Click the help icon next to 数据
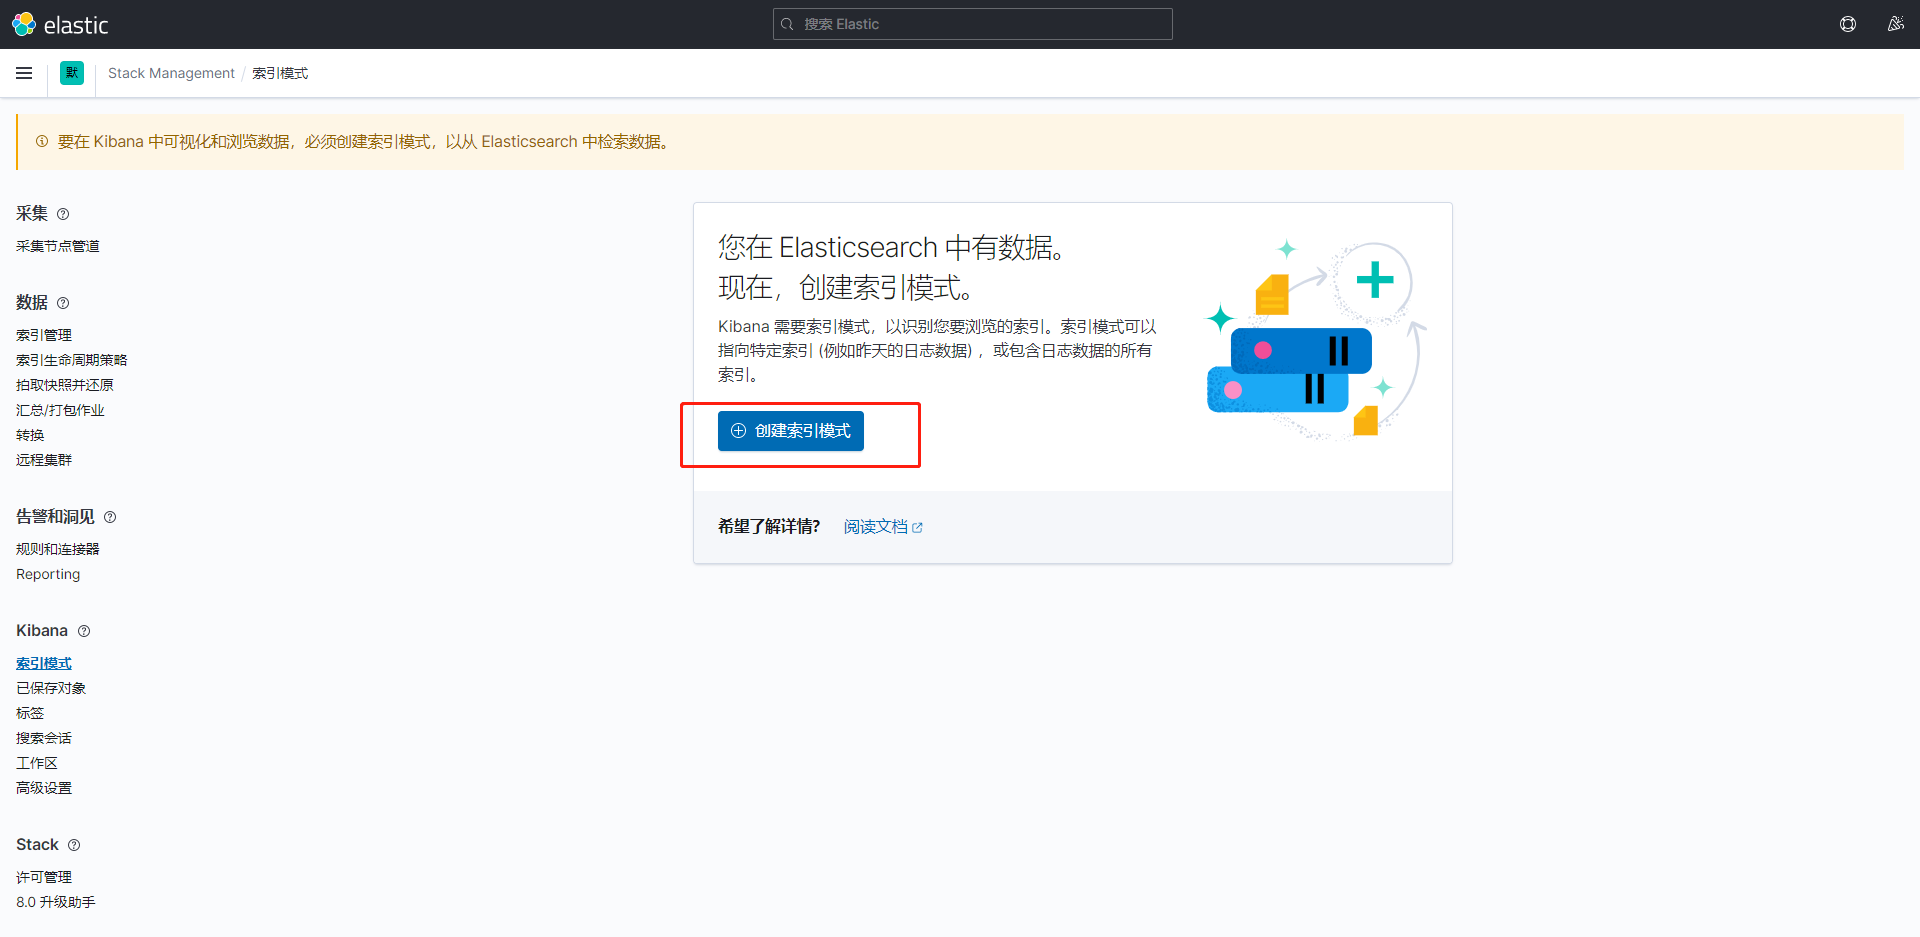This screenshot has height=937, width=1920. coord(63,303)
